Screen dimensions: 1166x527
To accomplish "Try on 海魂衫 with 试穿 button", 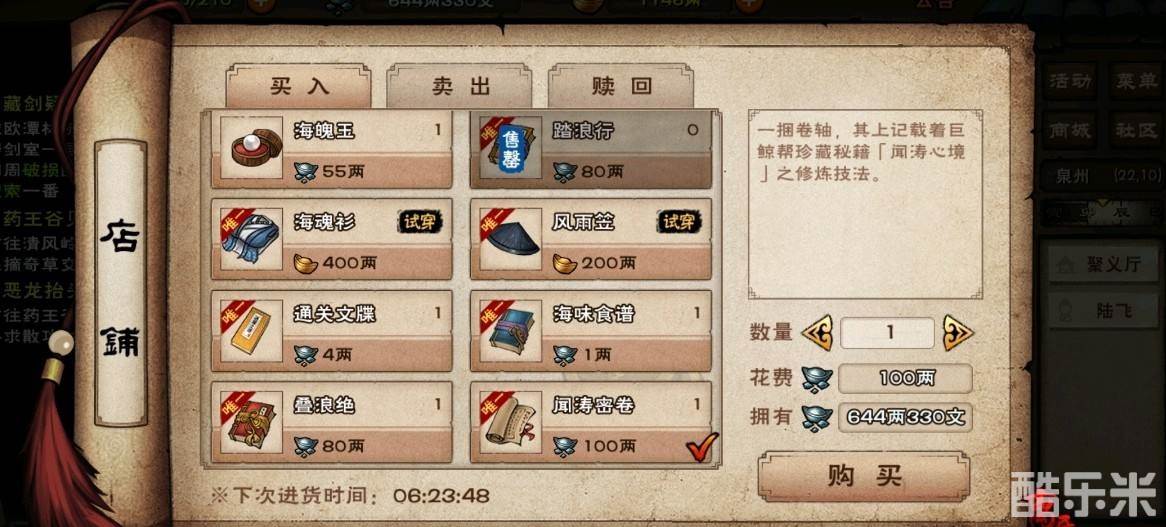I will (x=420, y=221).
